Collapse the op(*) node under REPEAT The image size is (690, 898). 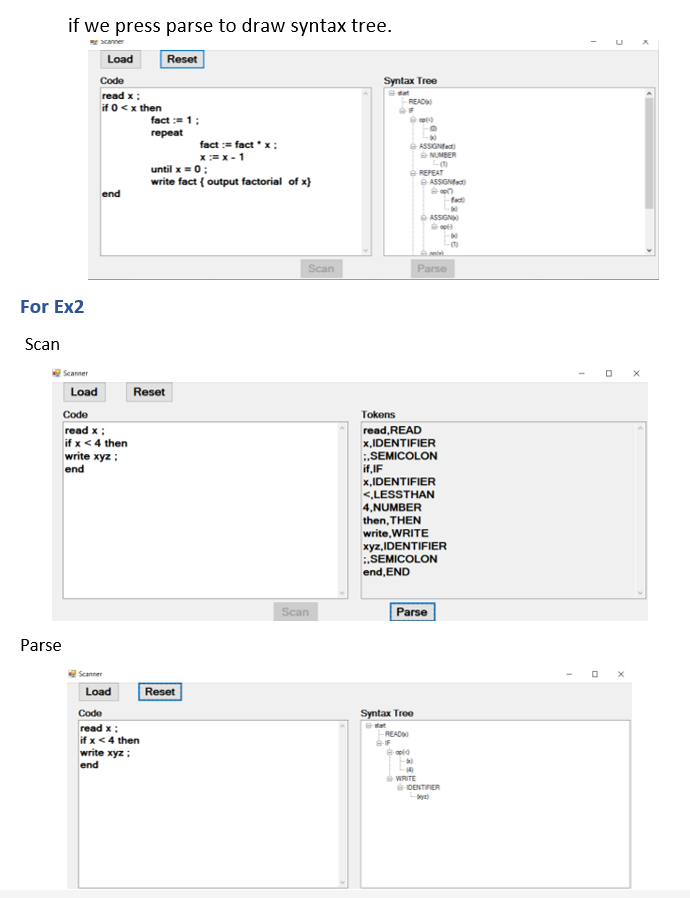434,191
